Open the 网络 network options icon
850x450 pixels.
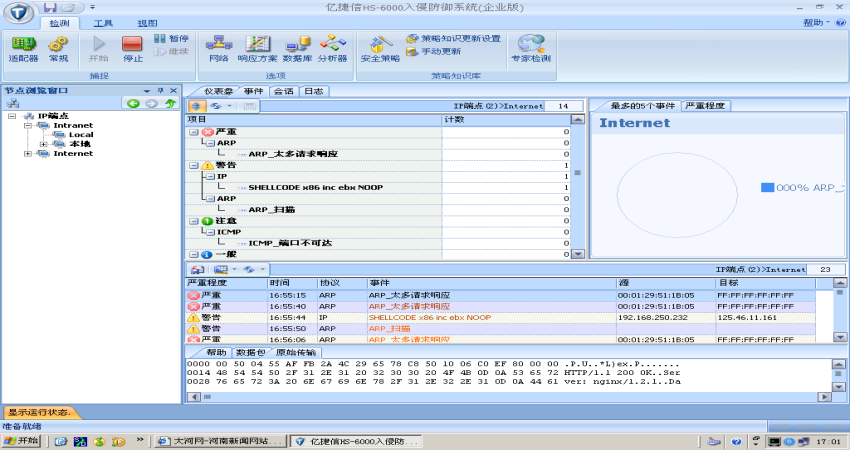point(218,48)
